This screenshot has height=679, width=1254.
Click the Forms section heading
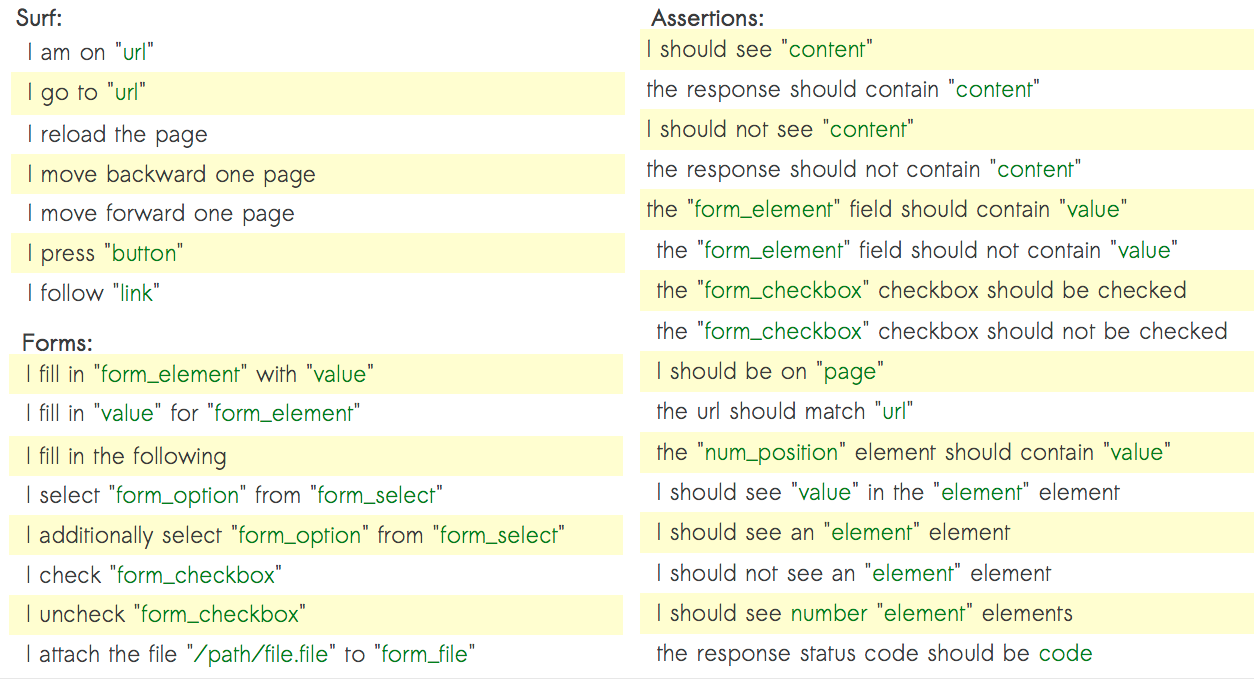coord(57,343)
